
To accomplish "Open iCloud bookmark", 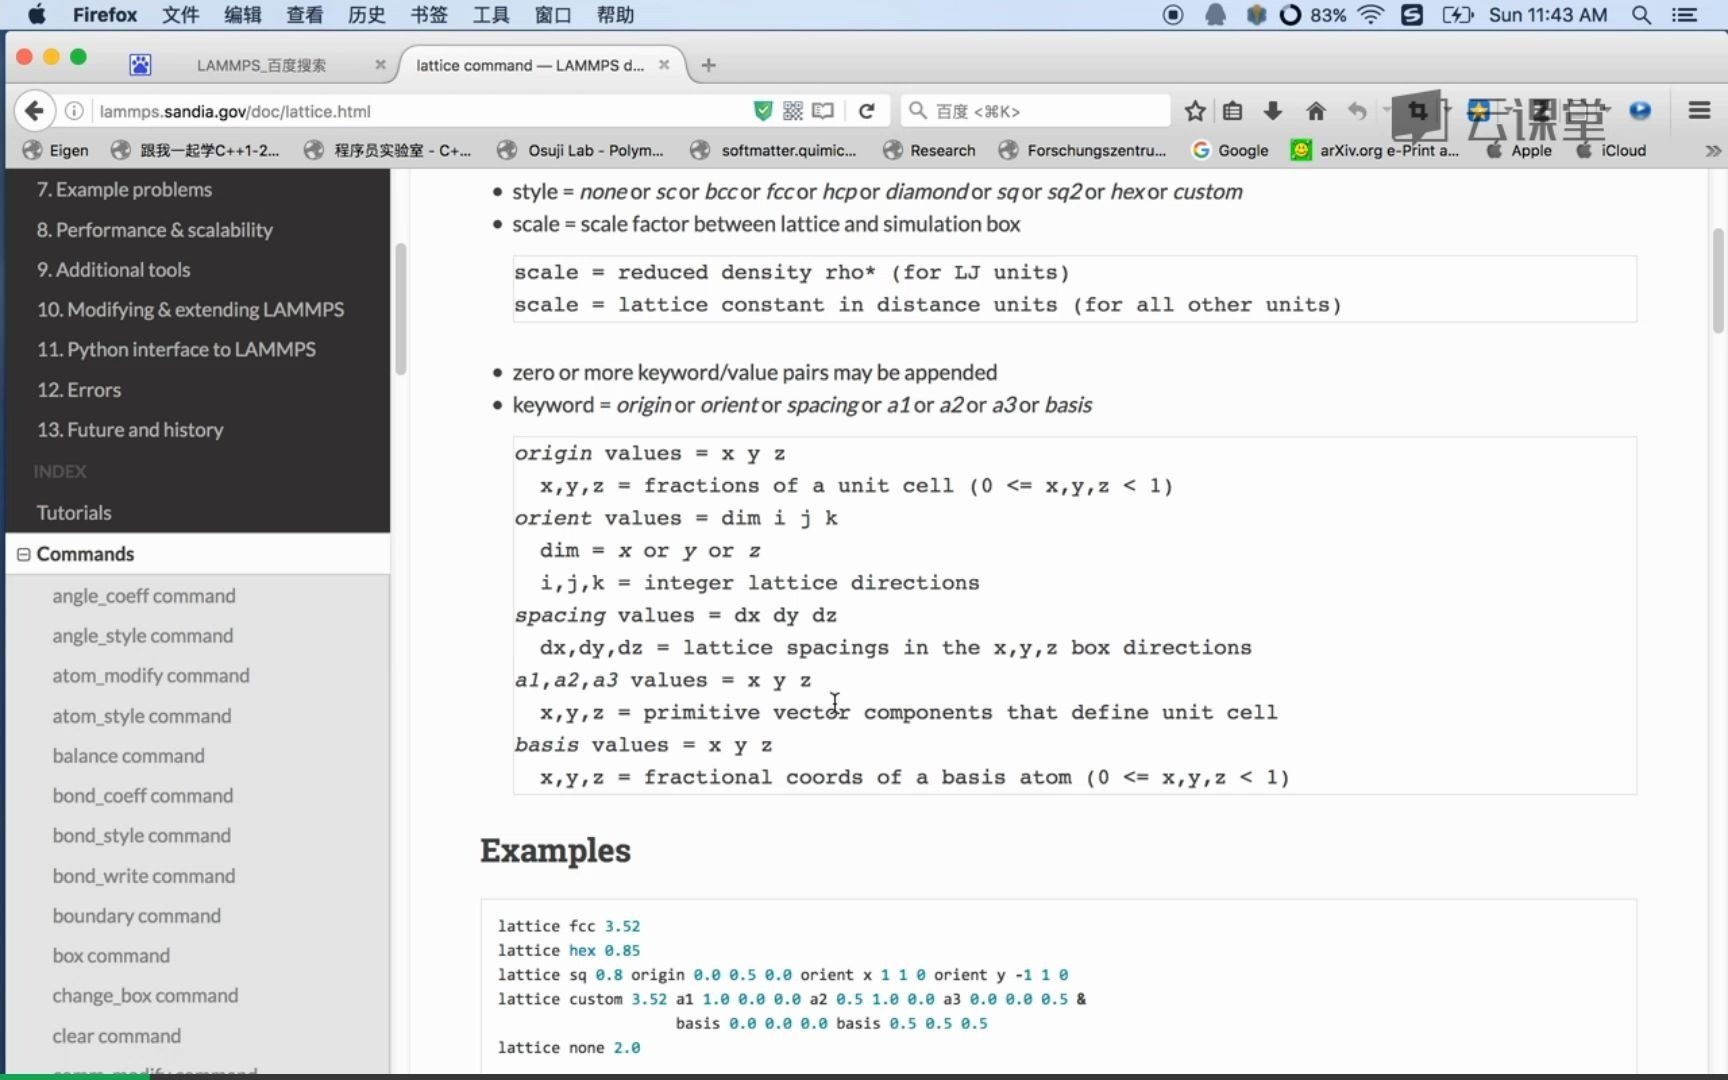I will point(1611,151).
